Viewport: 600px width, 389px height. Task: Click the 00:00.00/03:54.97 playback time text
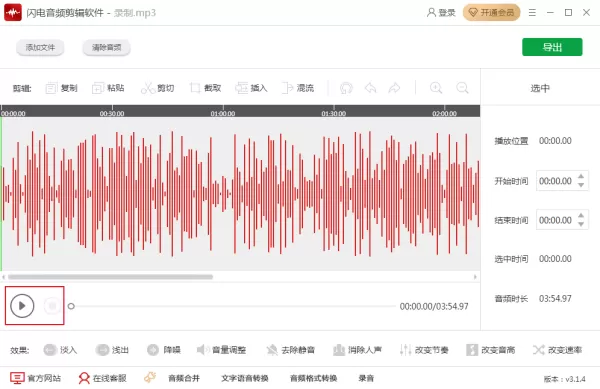click(x=434, y=306)
